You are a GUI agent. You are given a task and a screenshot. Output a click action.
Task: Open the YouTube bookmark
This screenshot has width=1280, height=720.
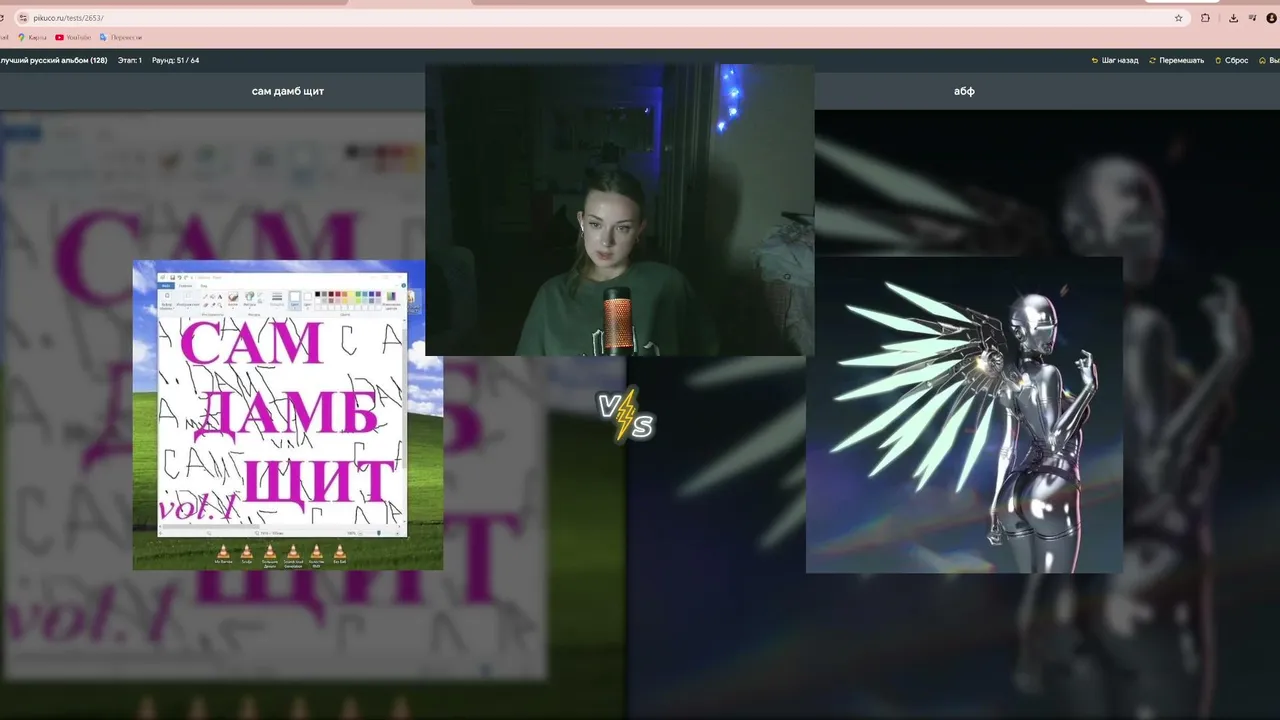(73, 37)
